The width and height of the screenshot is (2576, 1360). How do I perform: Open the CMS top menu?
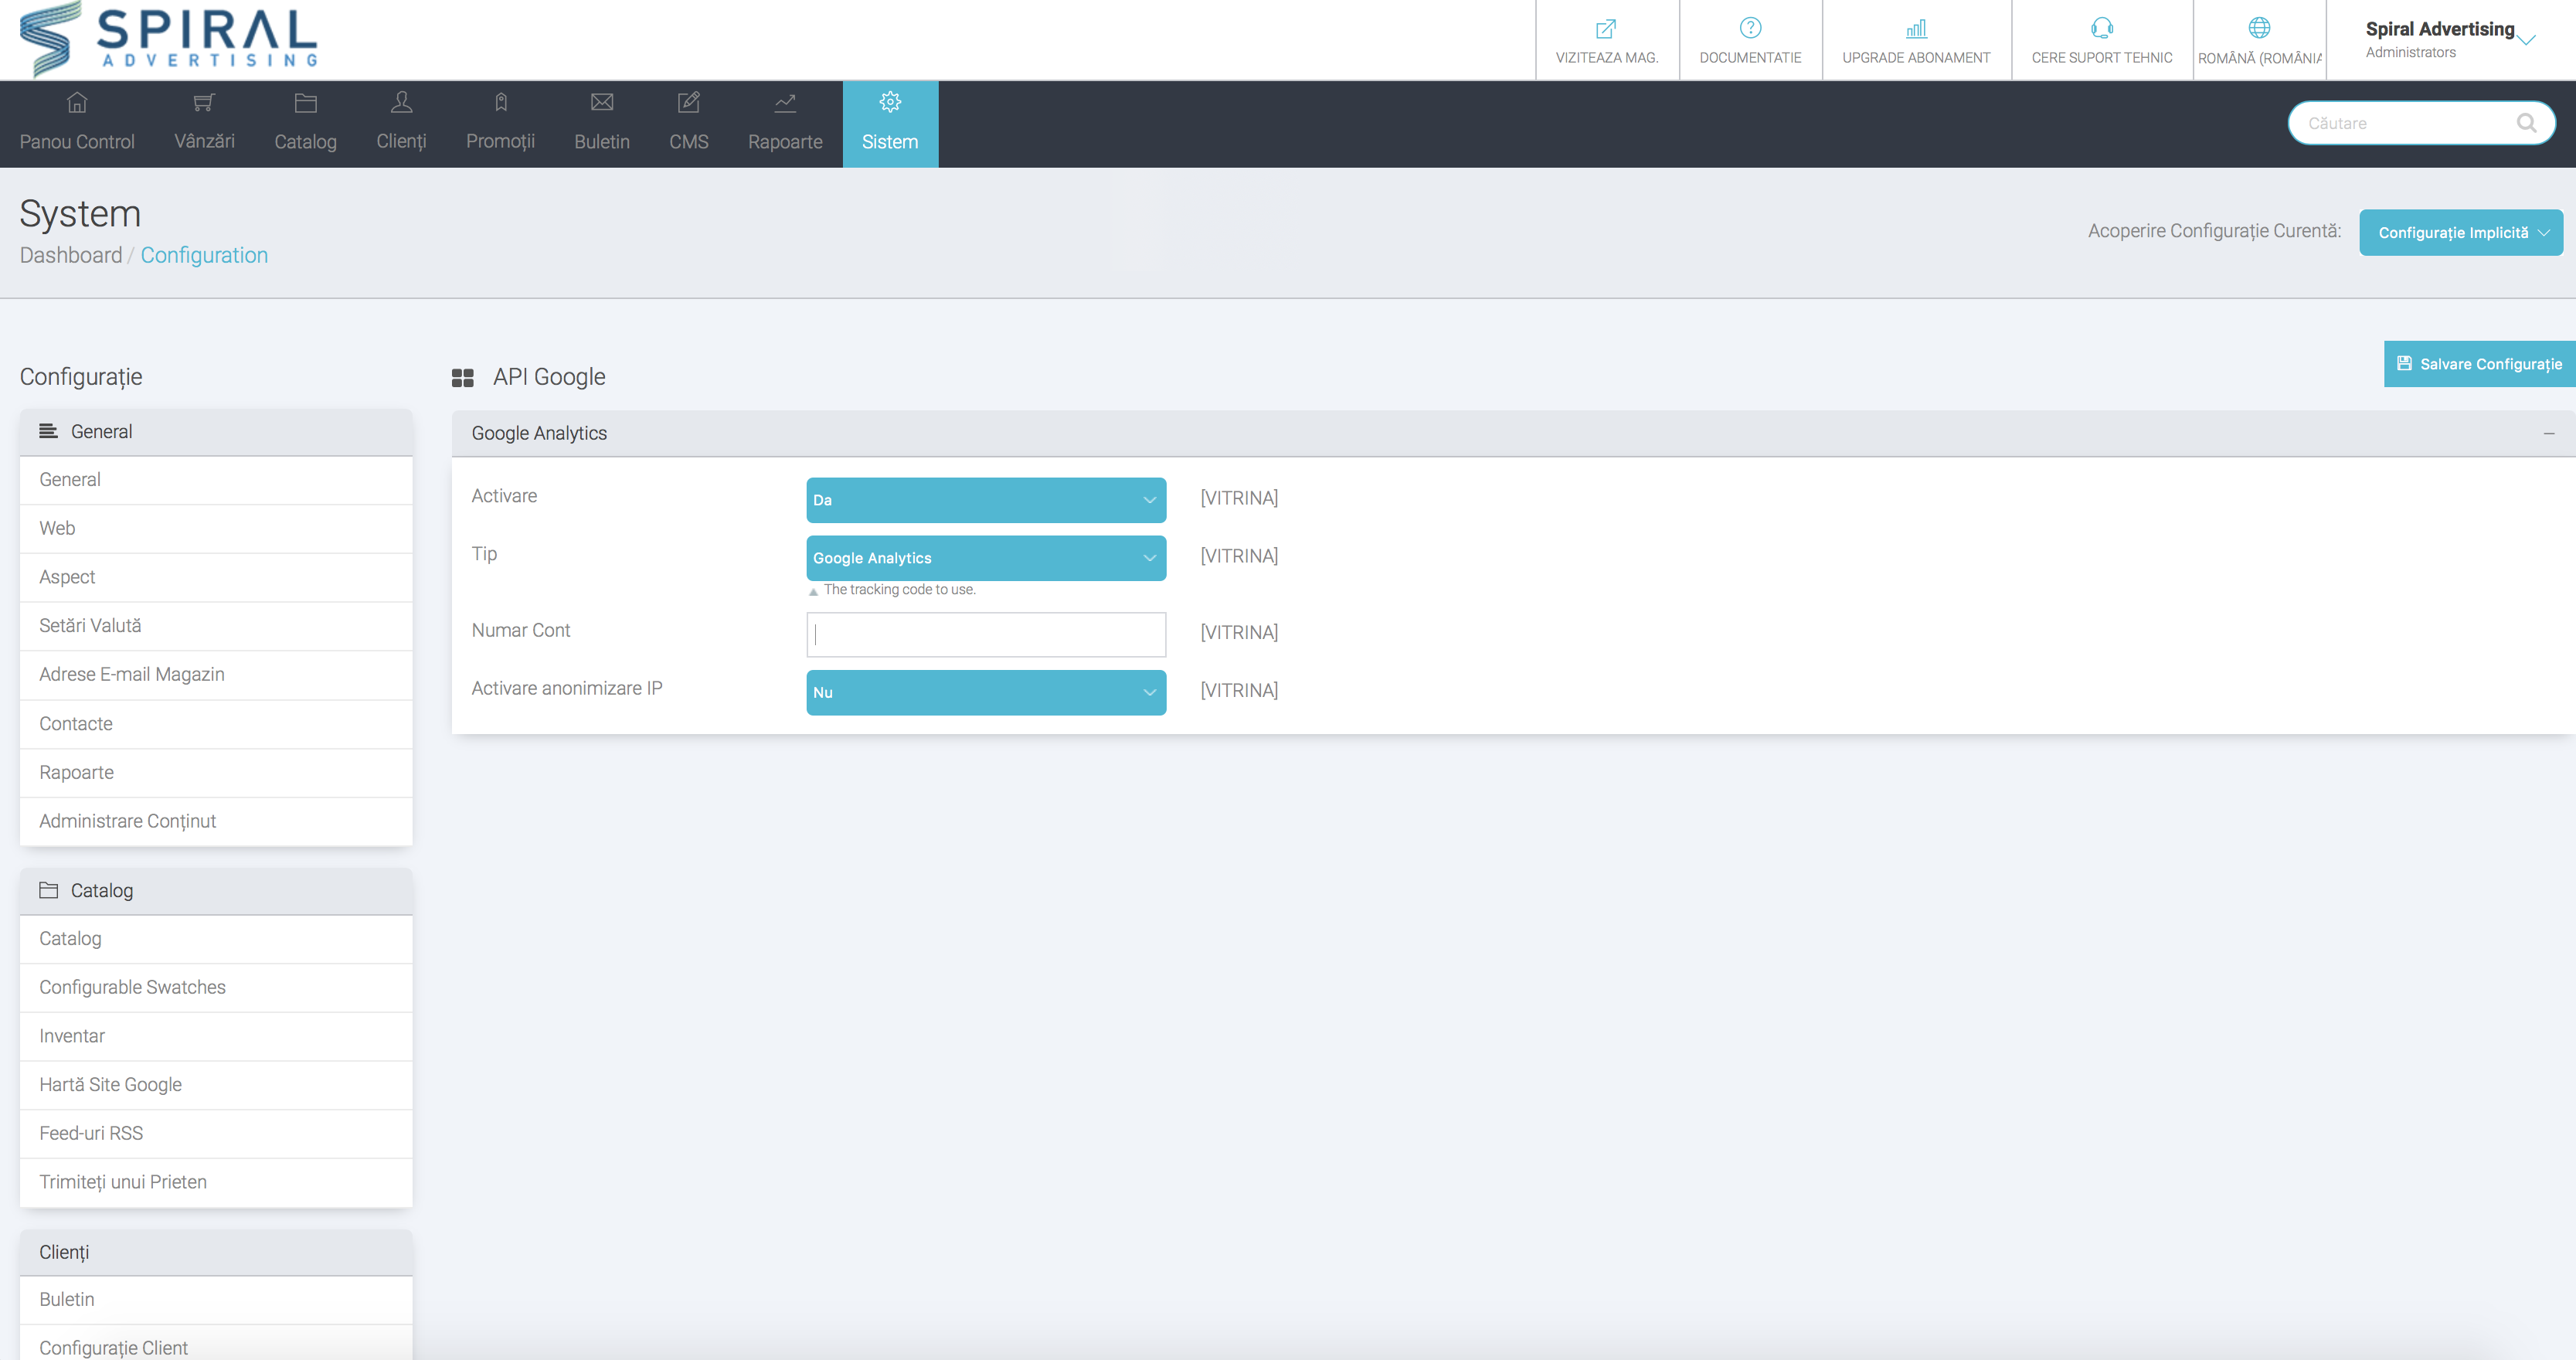tap(689, 124)
